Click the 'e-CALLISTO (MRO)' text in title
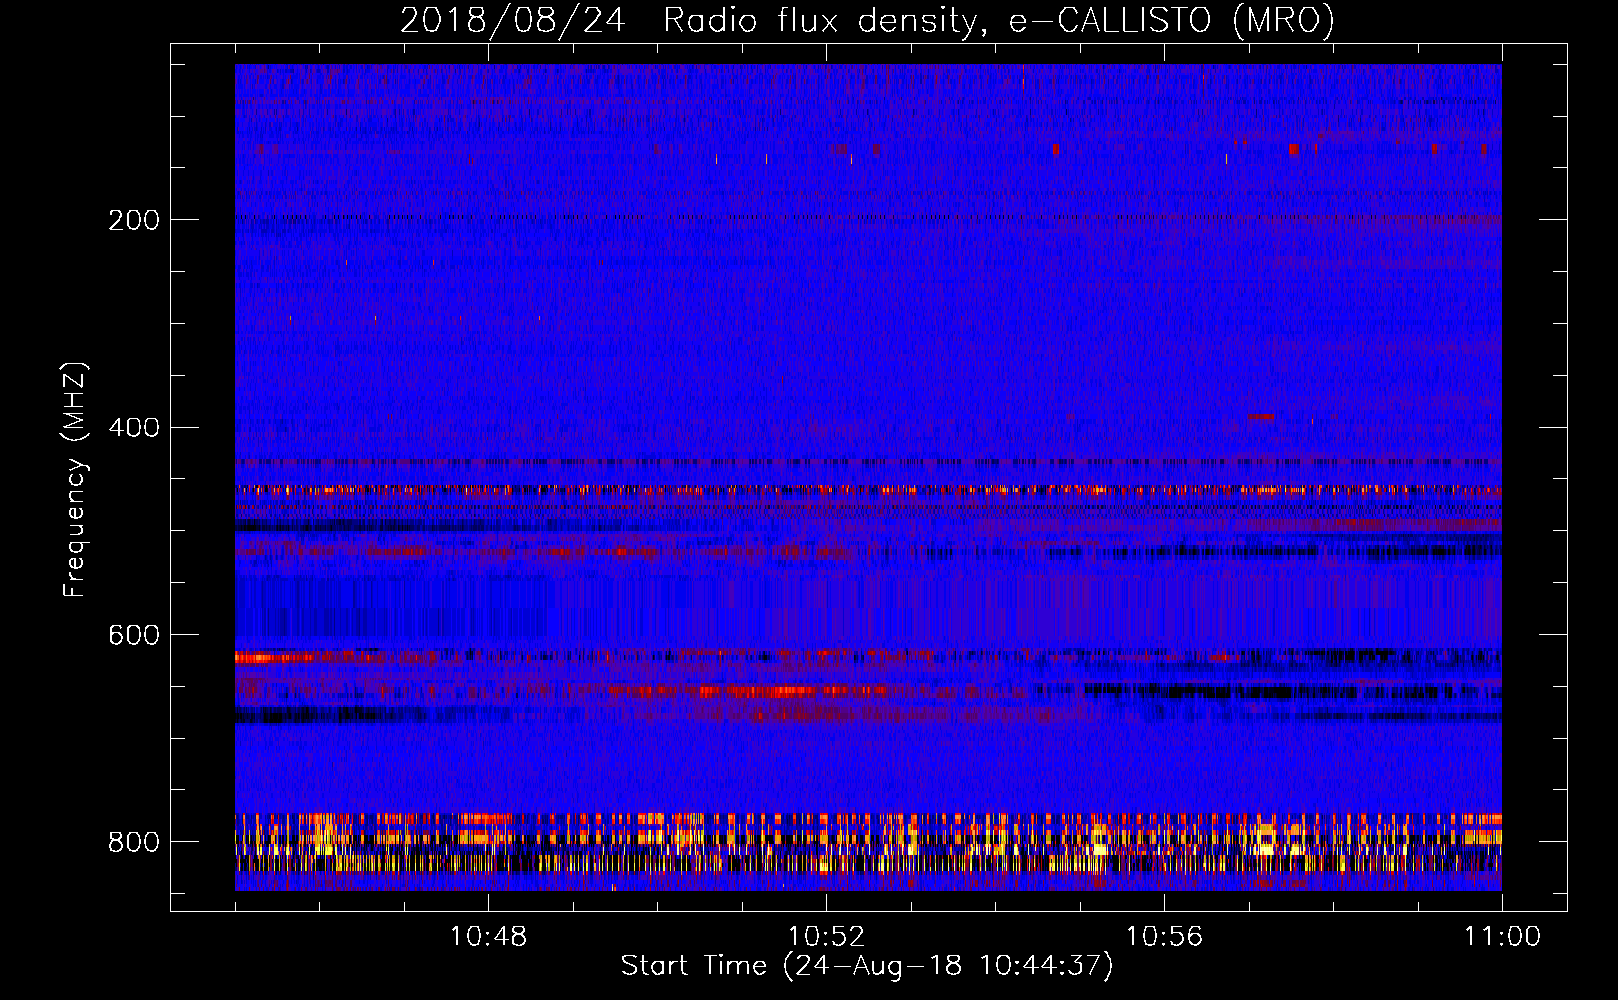 1172,20
